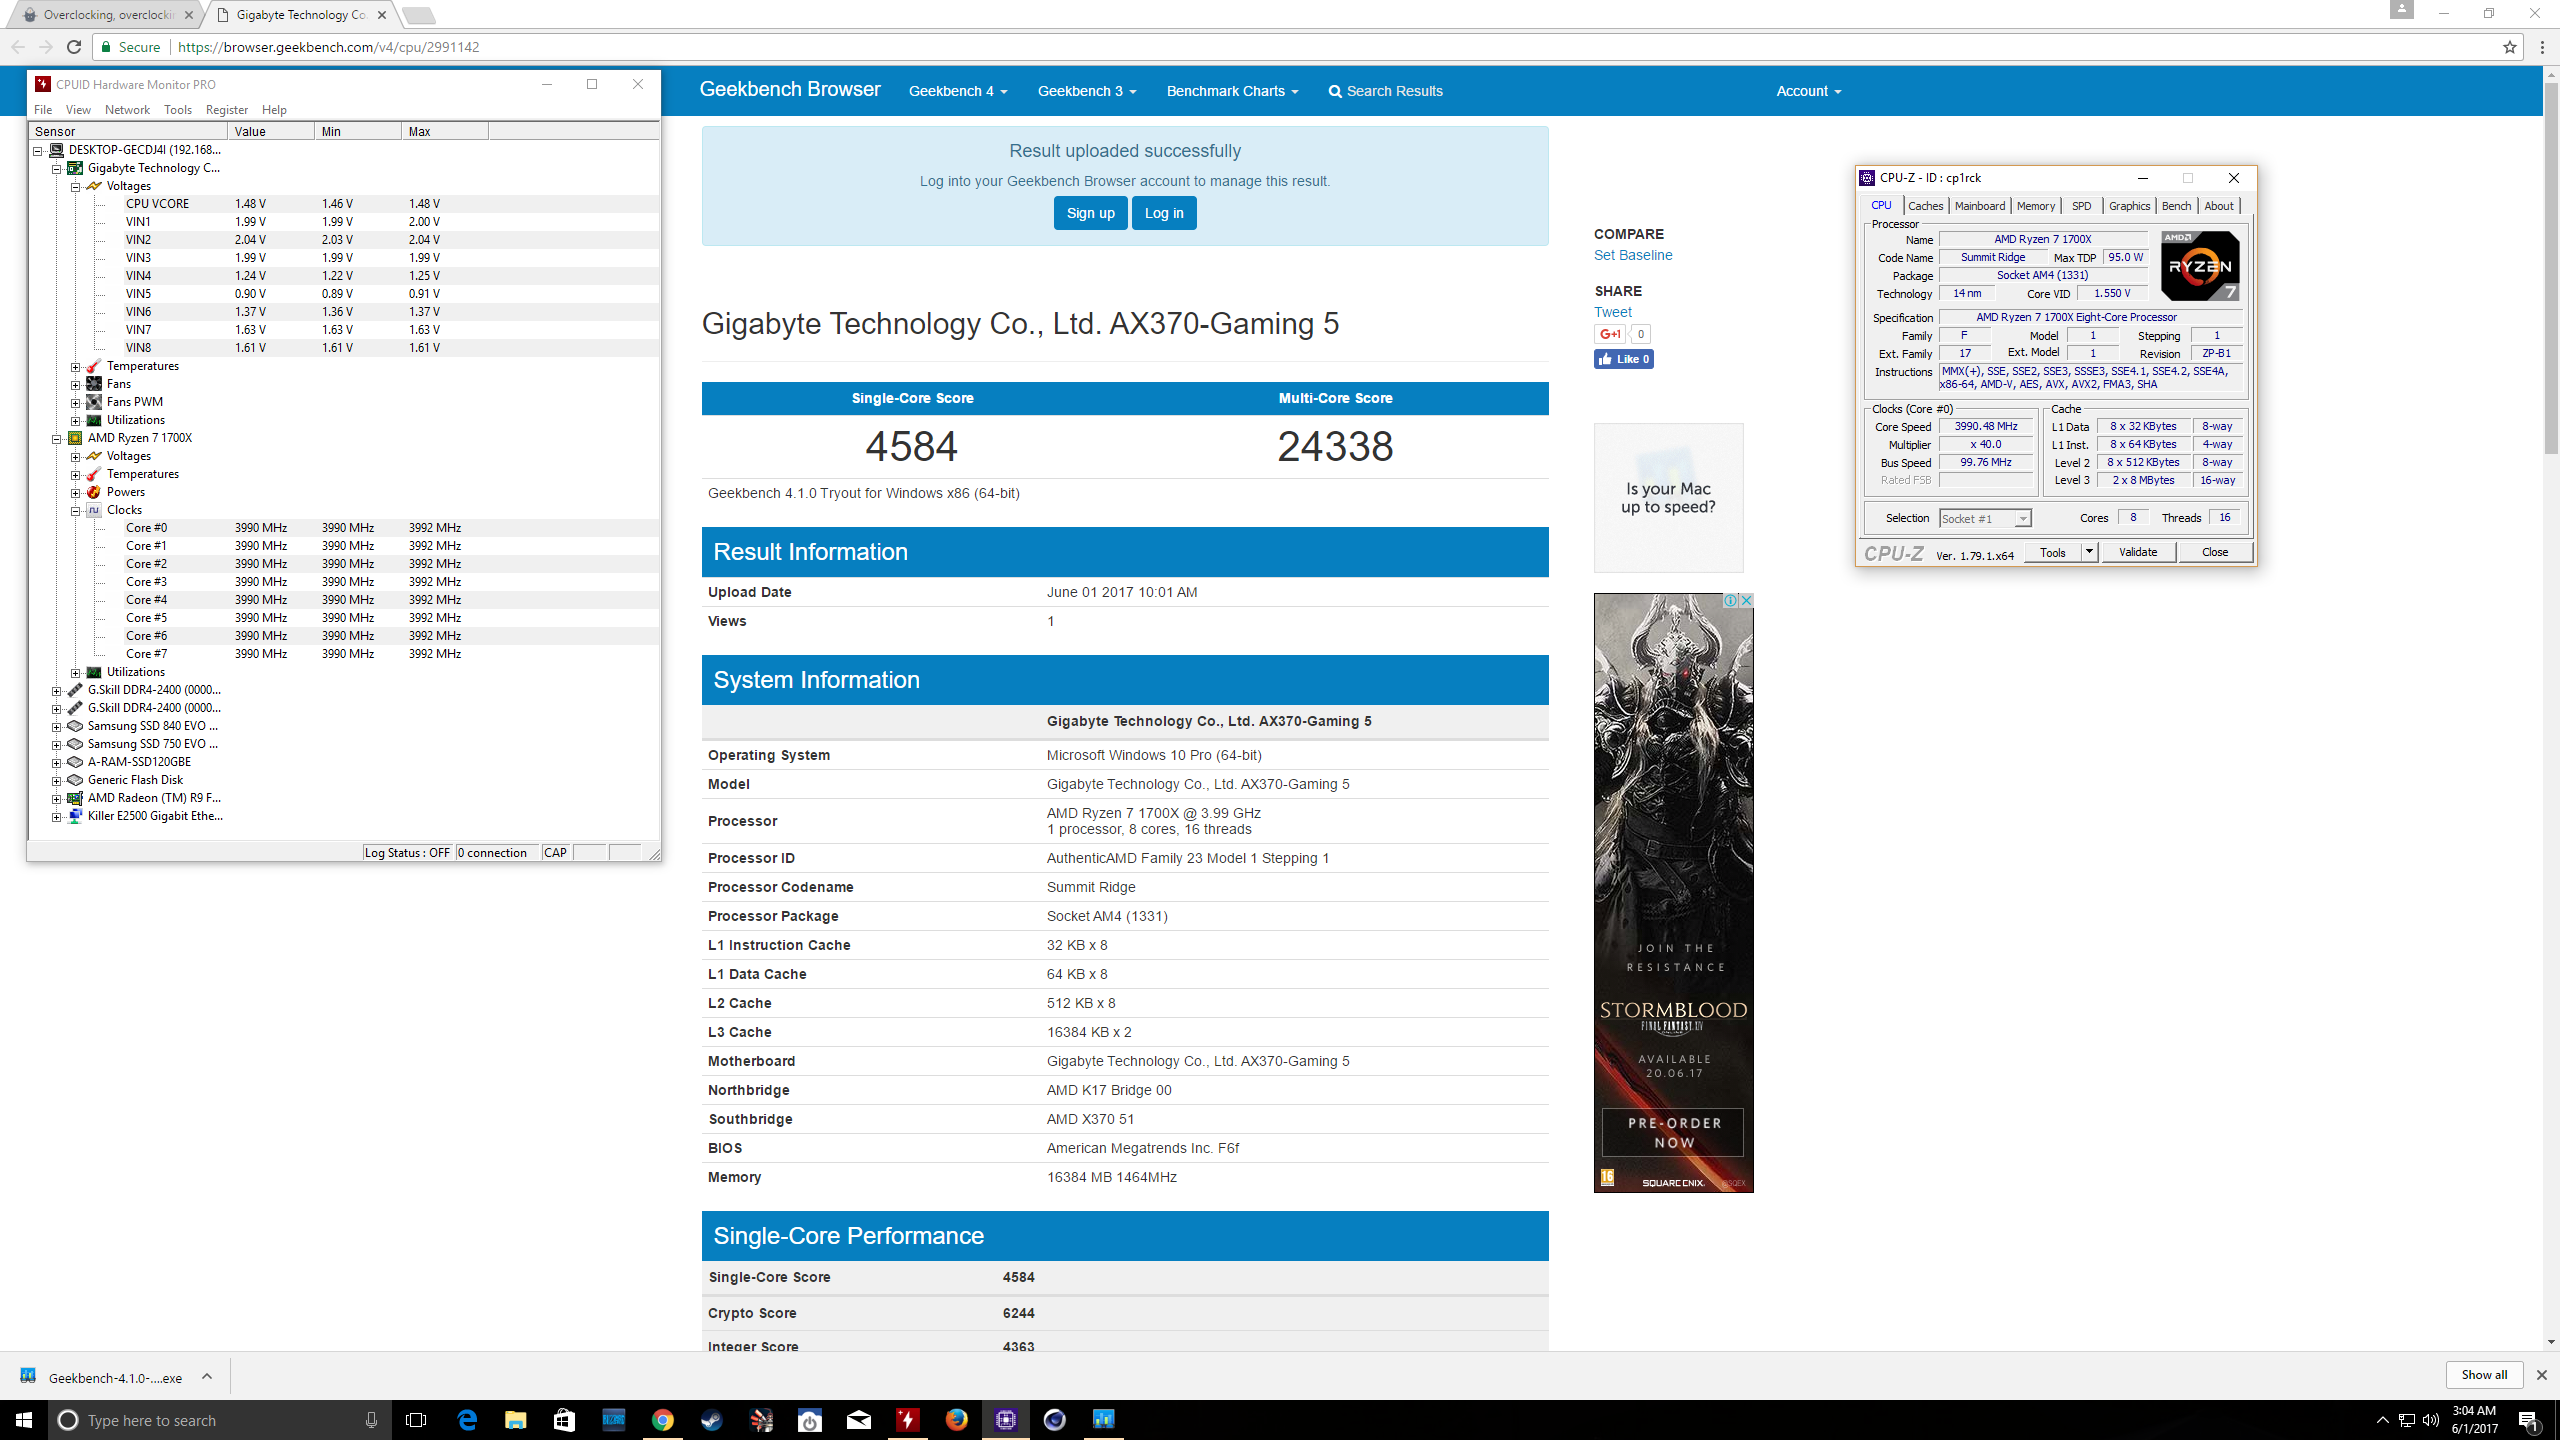Click the Cortana search box
Viewport: 2560px width, 1440px height.
point(218,1420)
